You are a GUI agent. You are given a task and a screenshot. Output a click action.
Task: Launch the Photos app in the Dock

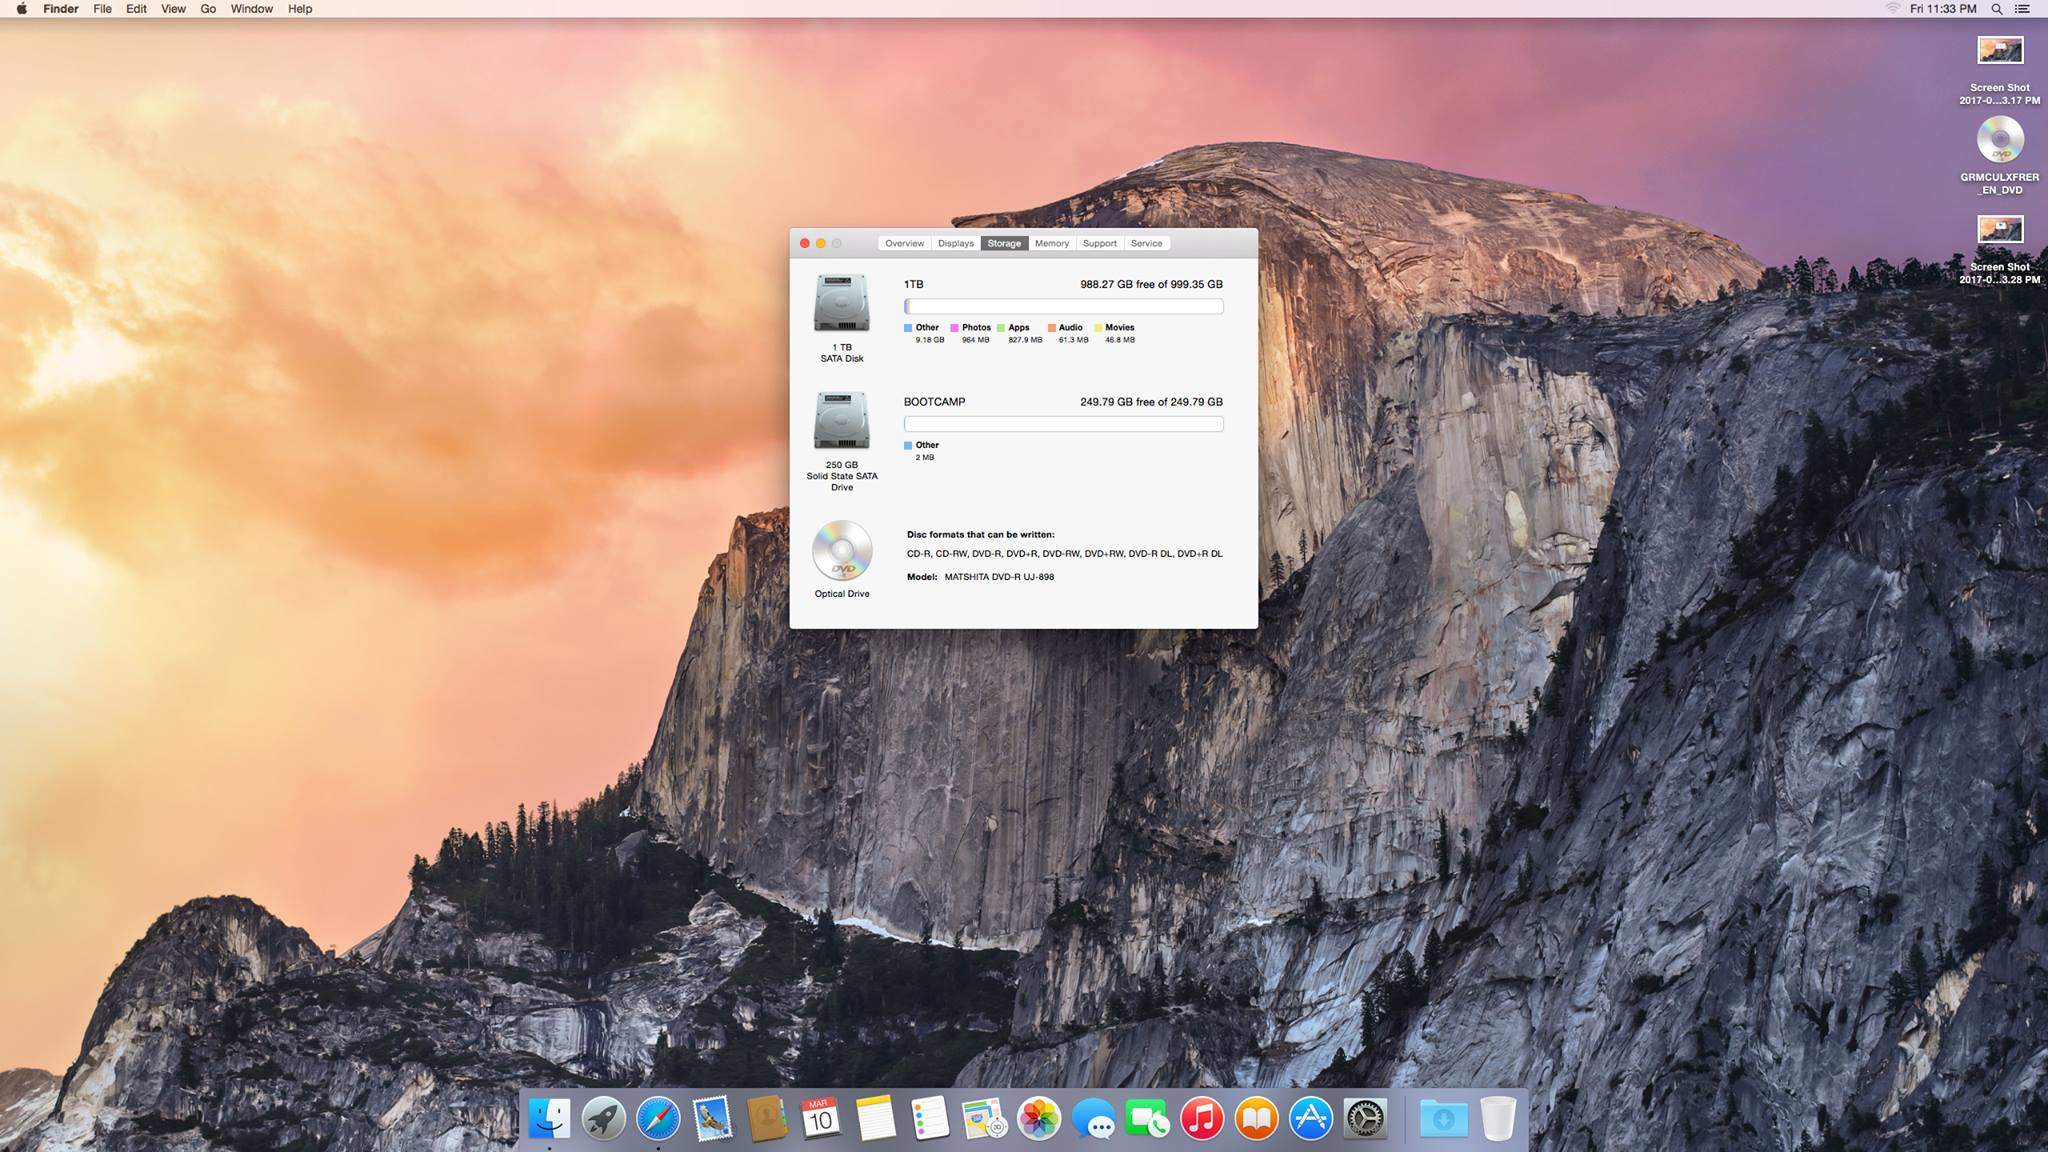1039,1118
